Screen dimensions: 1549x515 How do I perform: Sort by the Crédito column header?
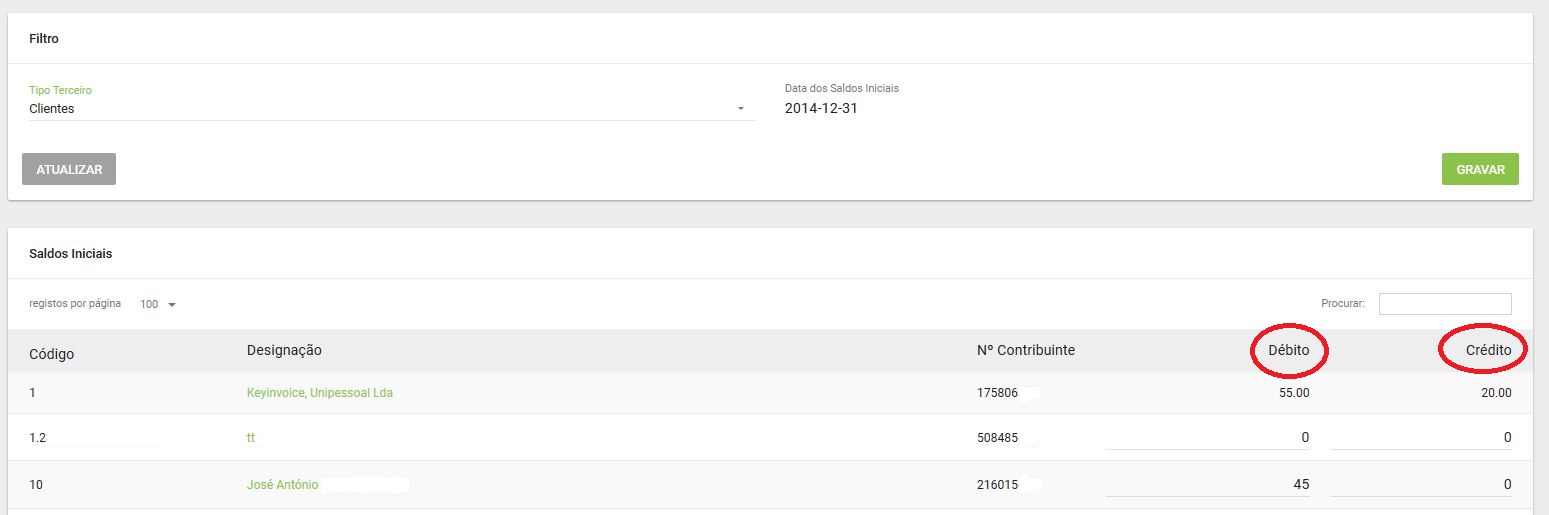[1489, 350]
